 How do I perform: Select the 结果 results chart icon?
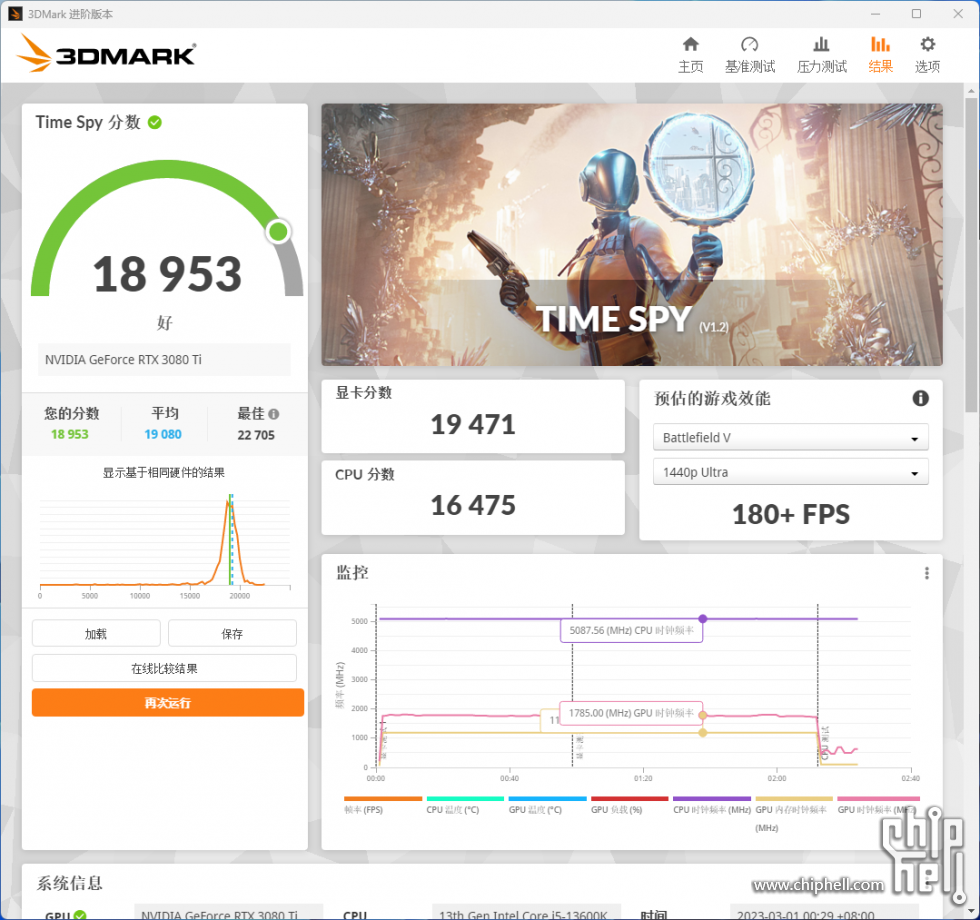click(x=880, y=44)
